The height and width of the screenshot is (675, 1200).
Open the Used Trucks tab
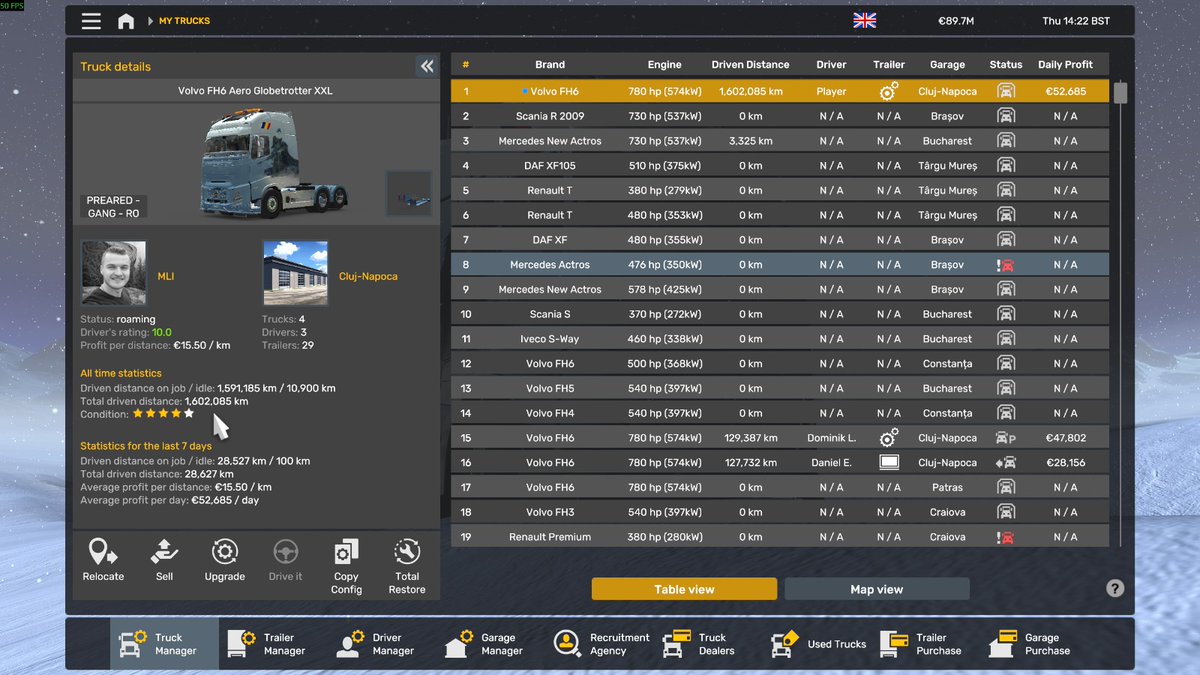pos(820,644)
